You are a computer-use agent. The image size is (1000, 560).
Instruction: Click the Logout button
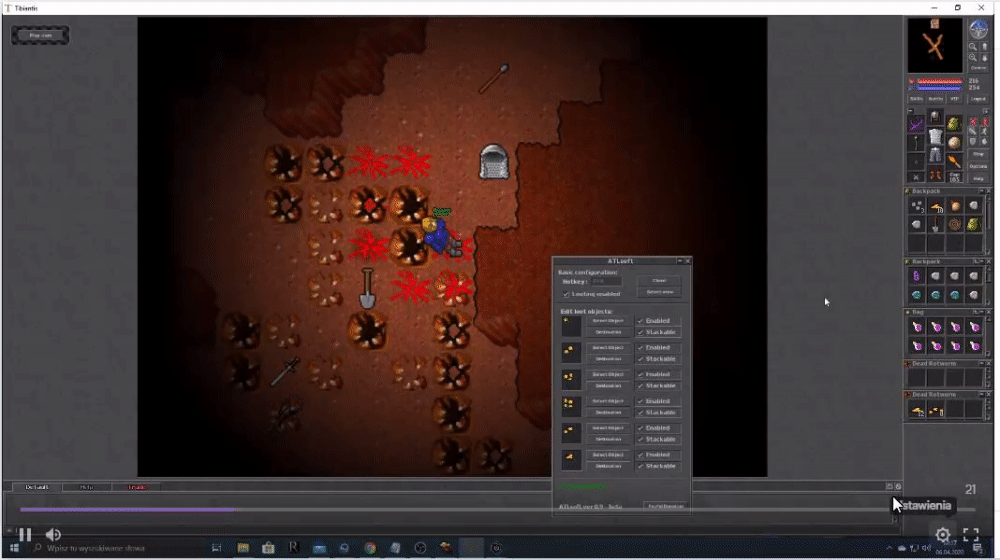[978, 99]
